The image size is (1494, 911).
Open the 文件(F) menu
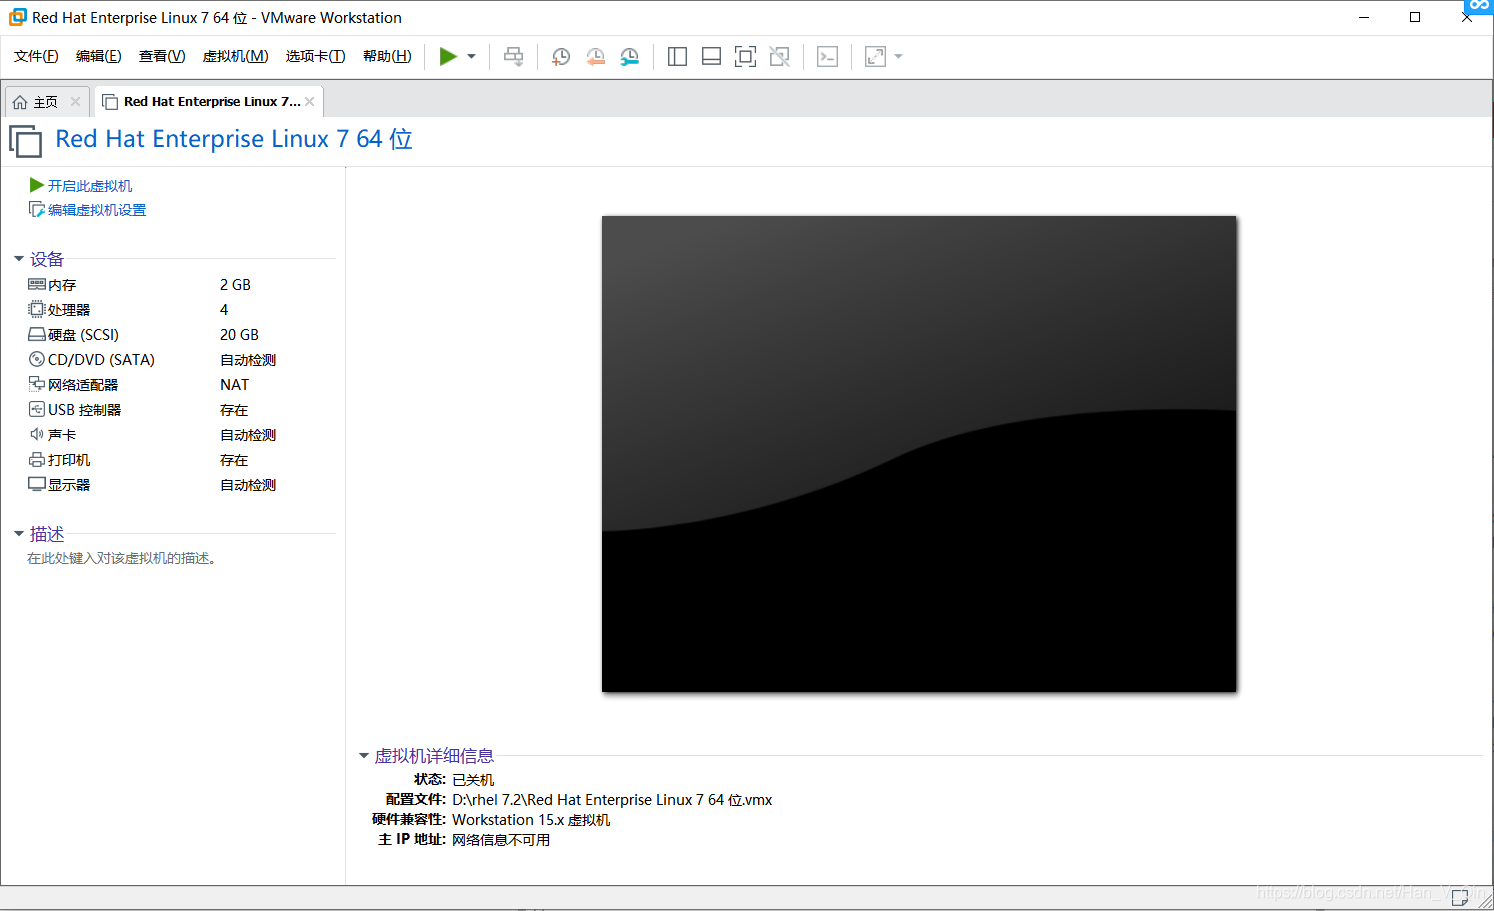[x=36, y=56]
